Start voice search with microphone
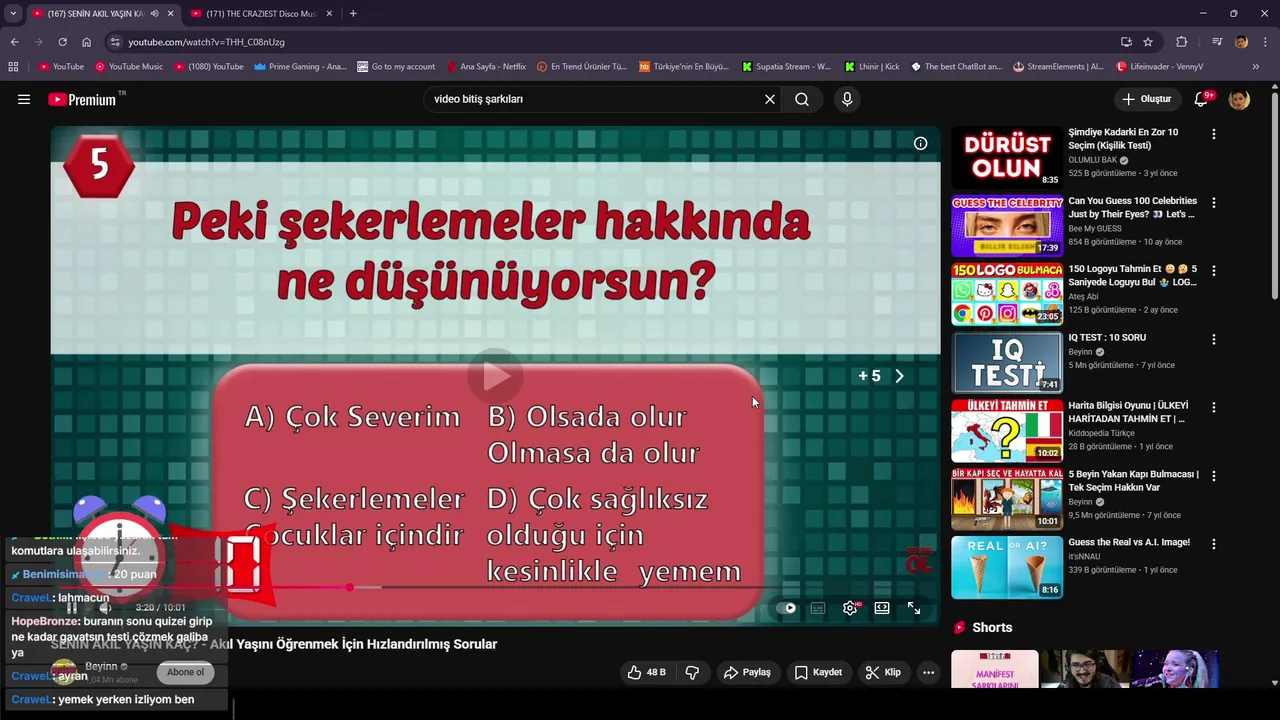Screen dimensions: 1280x720 pos(847,99)
